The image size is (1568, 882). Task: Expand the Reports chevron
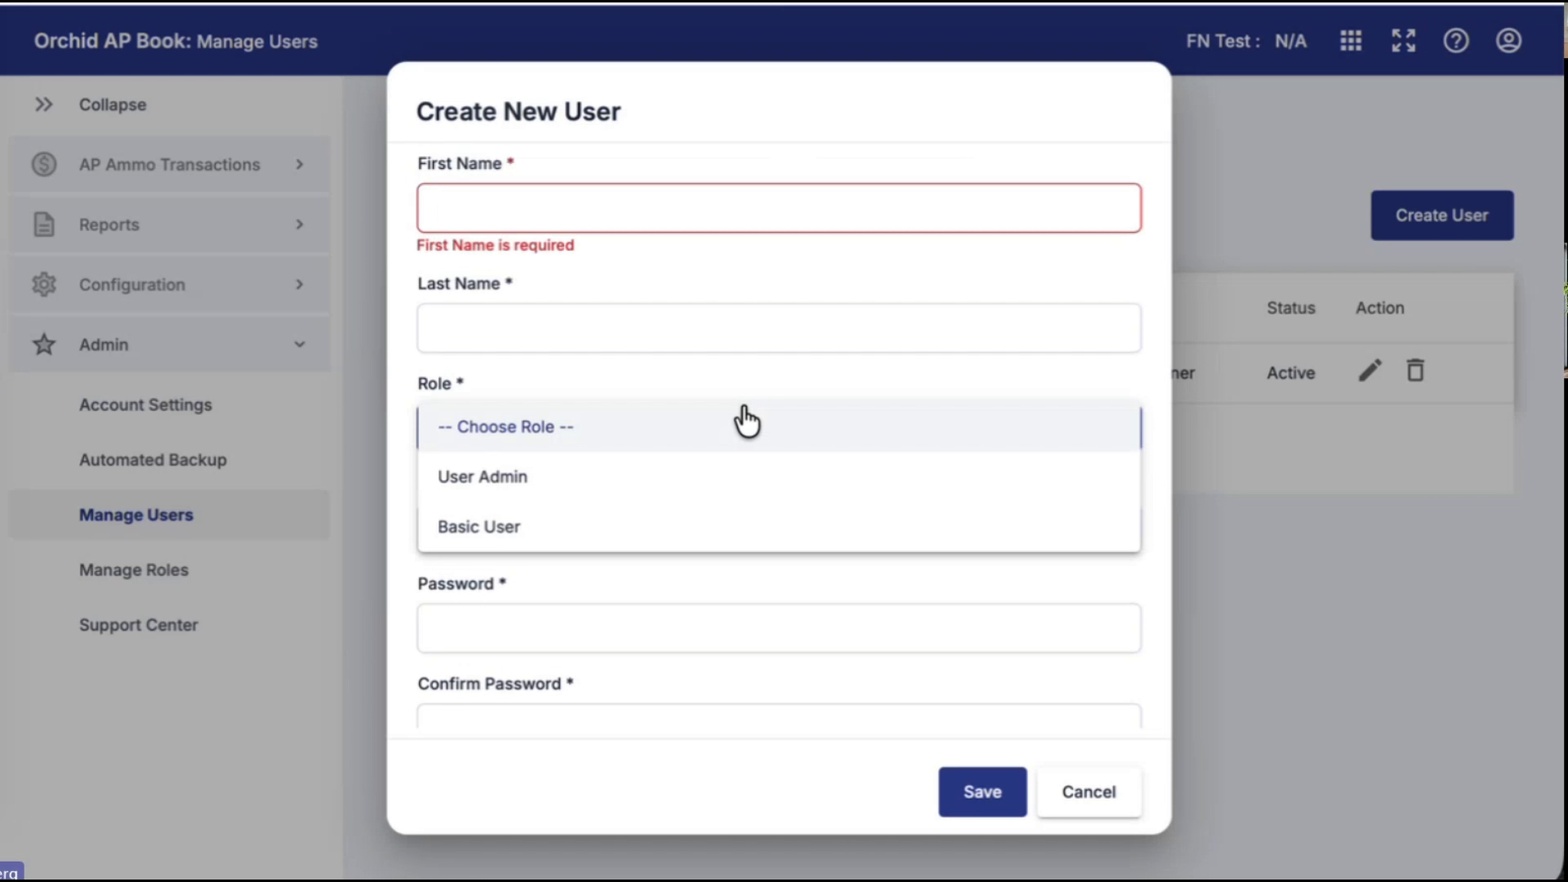coord(299,224)
